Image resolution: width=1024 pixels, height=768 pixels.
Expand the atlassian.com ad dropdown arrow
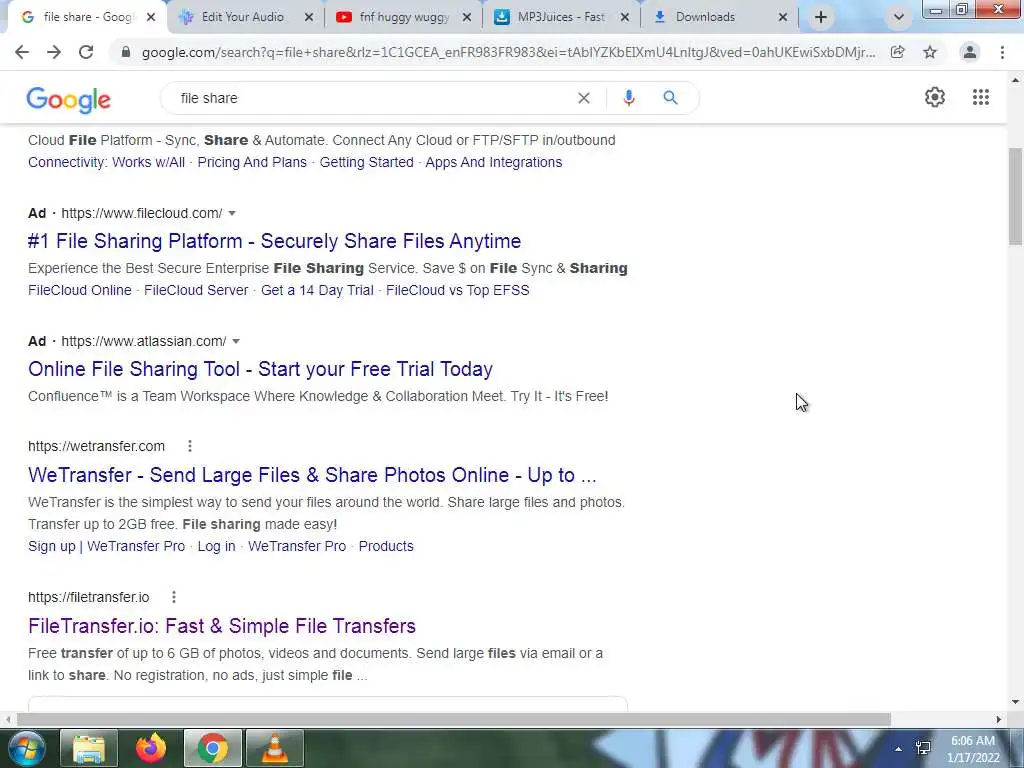point(236,342)
